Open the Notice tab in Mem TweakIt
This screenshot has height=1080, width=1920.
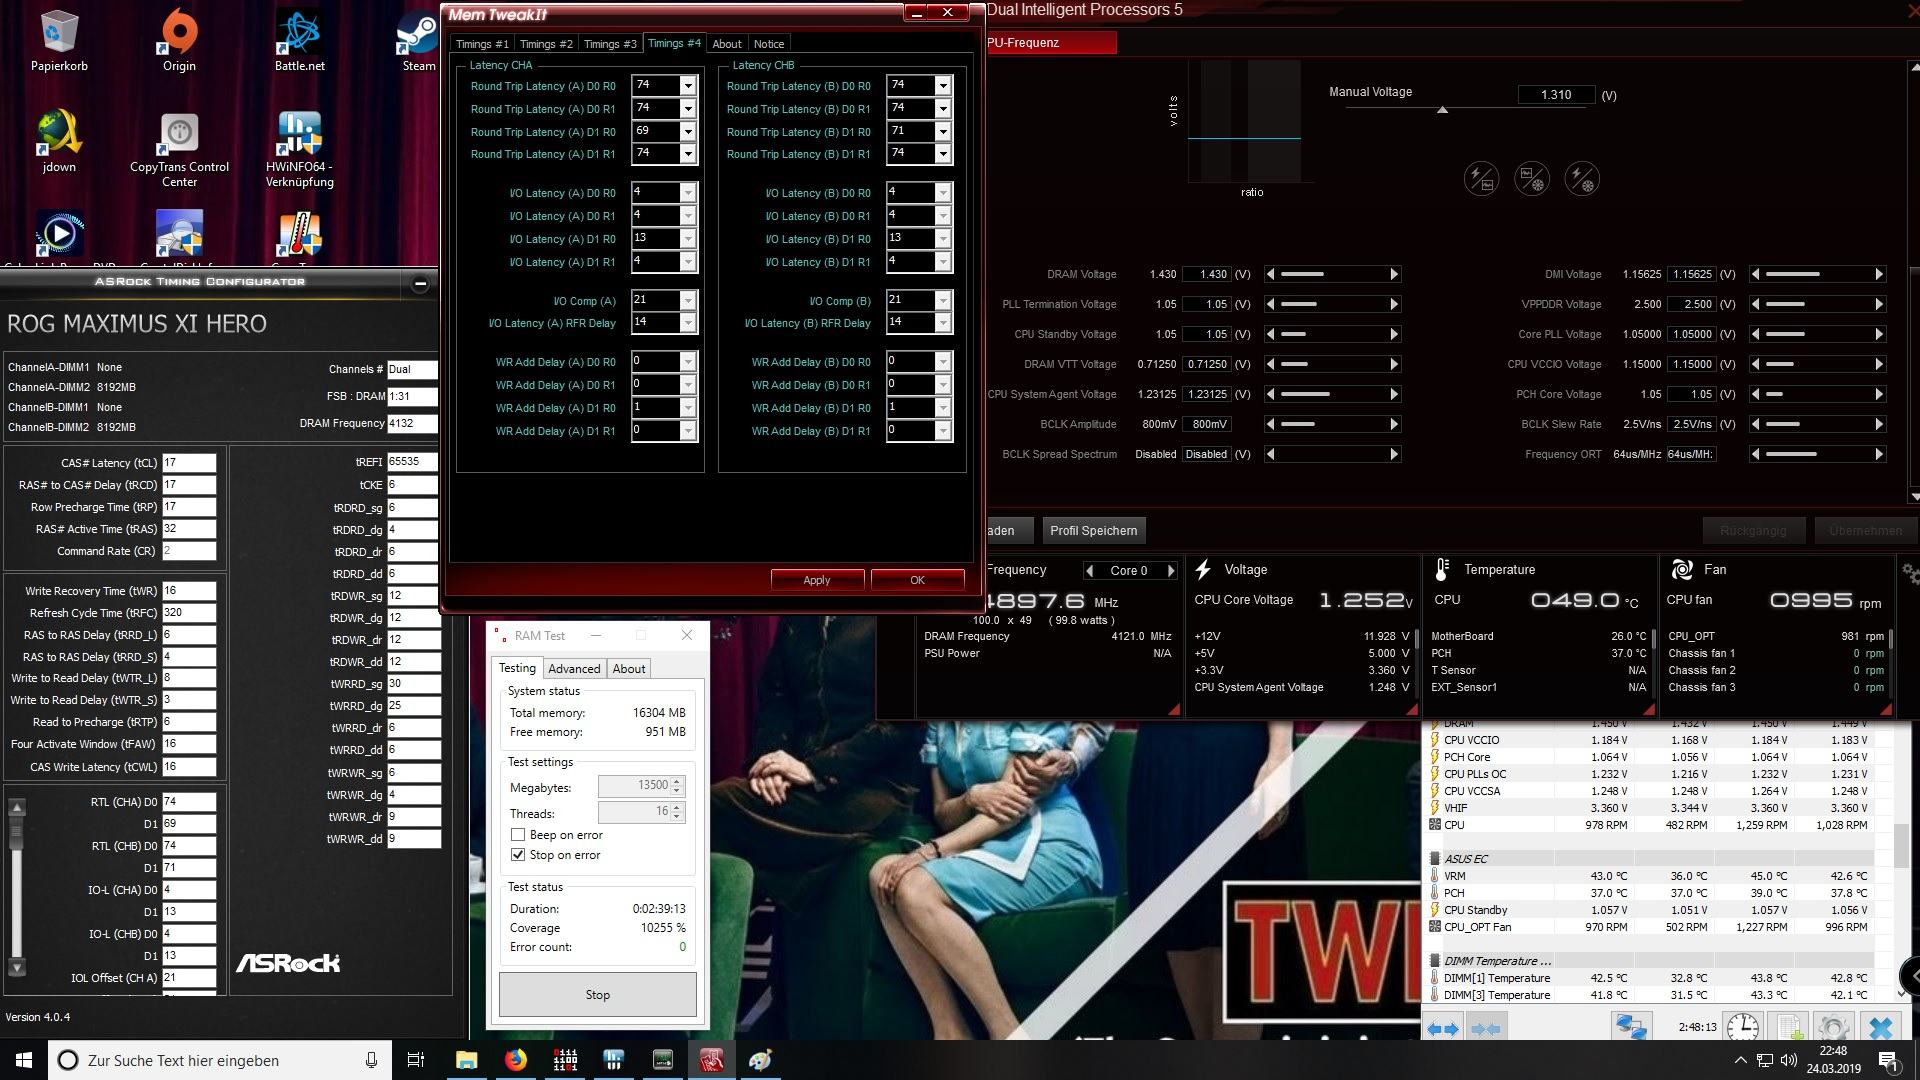click(x=769, y=44)
